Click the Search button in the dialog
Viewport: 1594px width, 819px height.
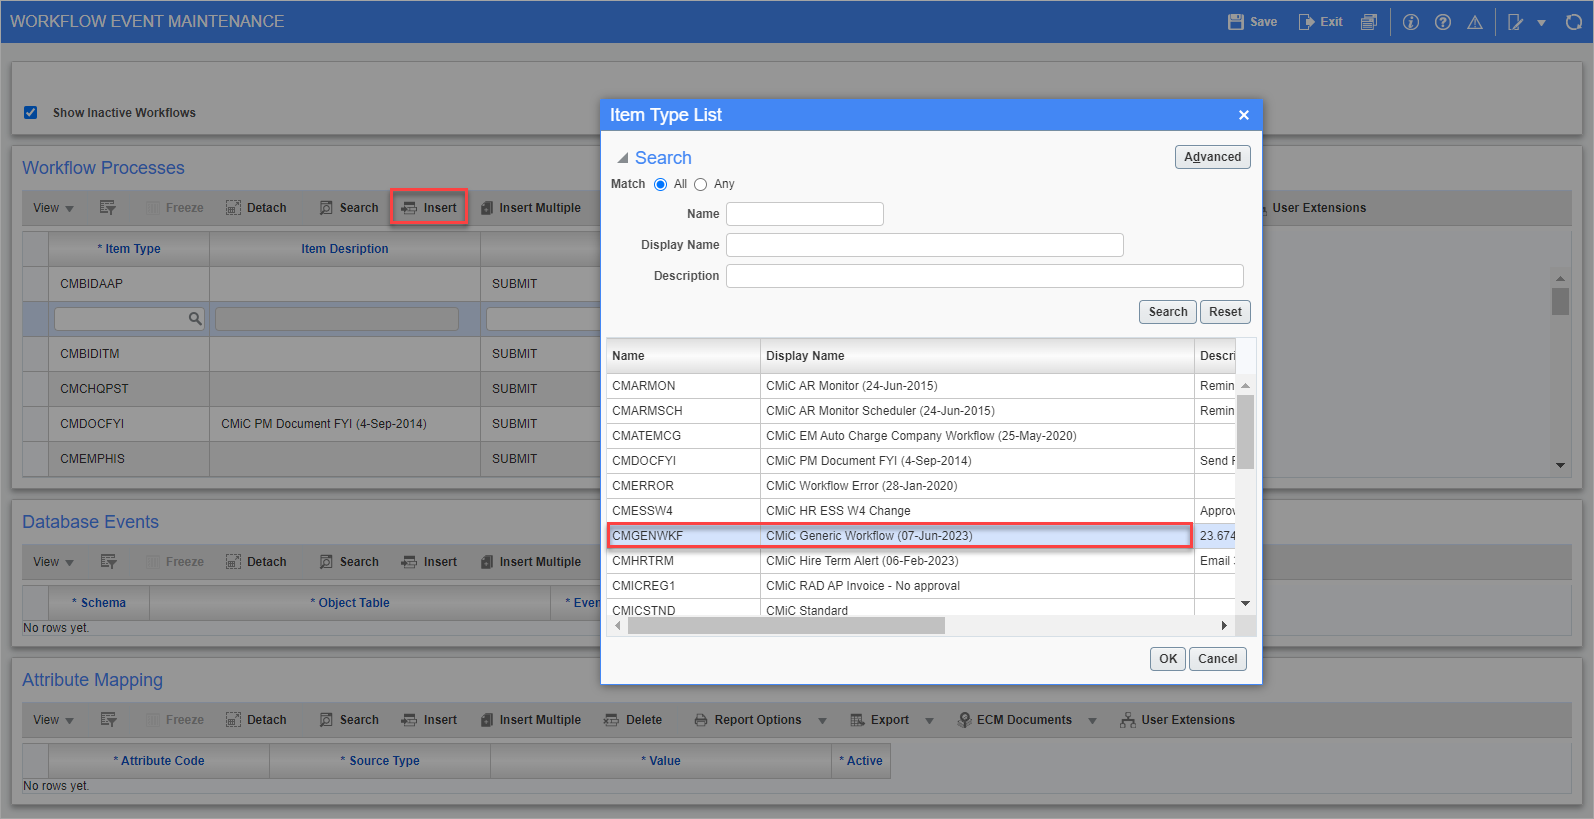point(1167,312)
